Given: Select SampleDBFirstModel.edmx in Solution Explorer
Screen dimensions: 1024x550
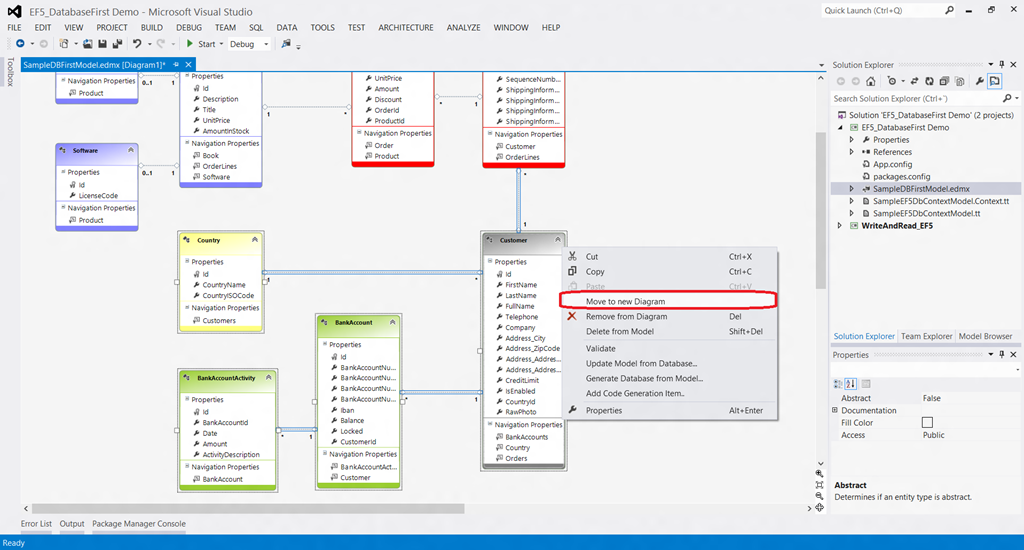Looking at the screenshot, I should point(921,189).
